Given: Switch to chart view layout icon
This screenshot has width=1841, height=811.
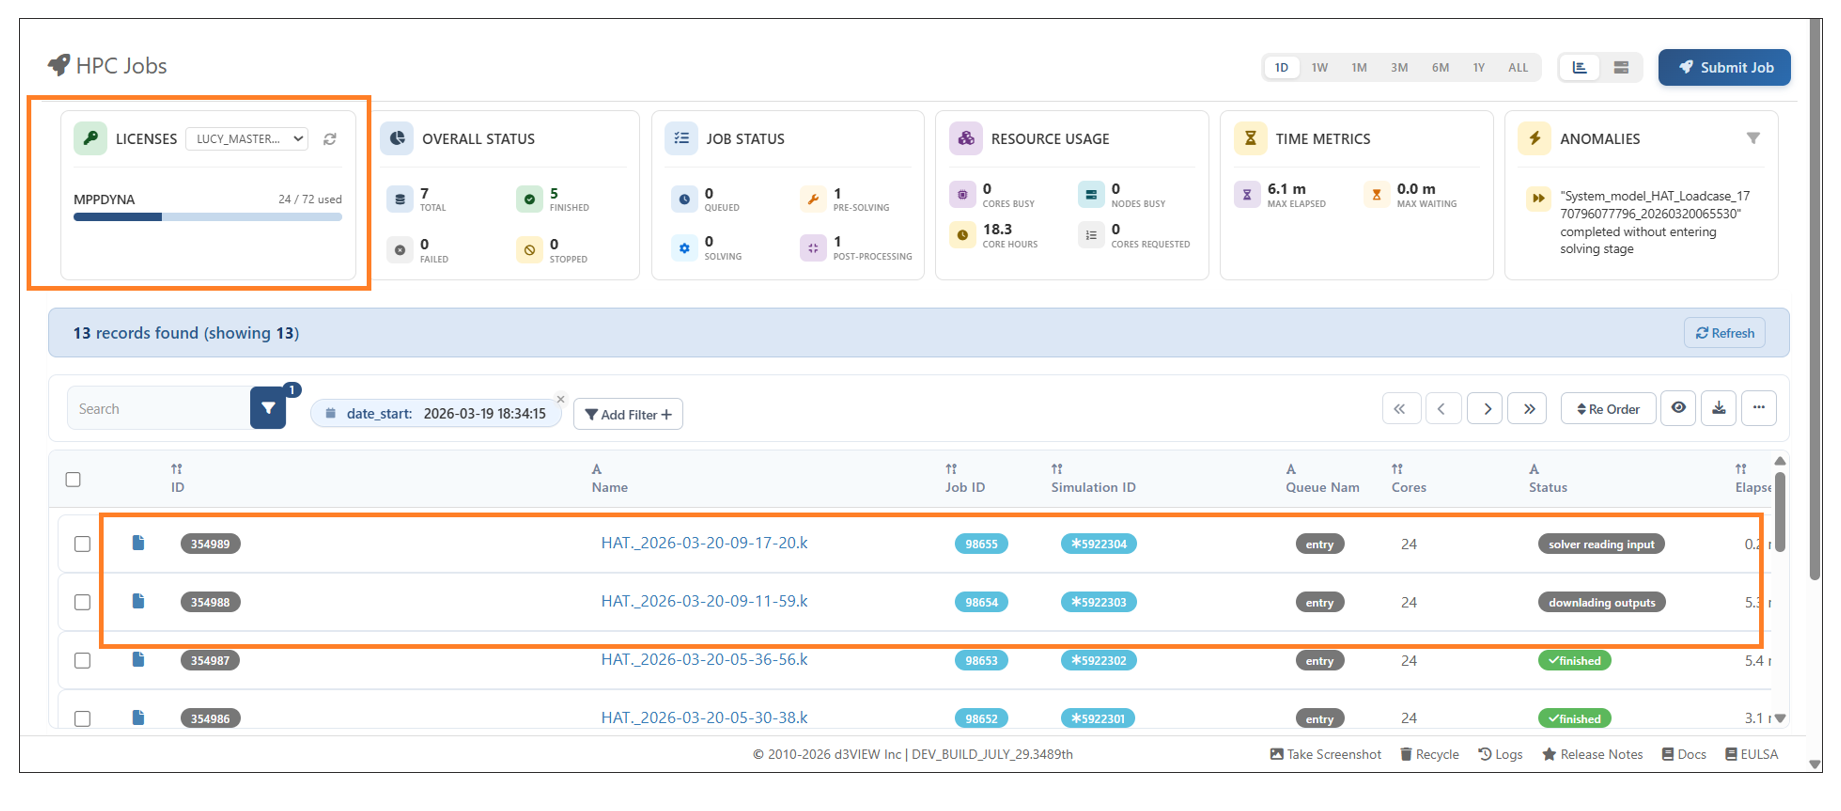Looking at the screenshot, I should (x=1580, y=68).
